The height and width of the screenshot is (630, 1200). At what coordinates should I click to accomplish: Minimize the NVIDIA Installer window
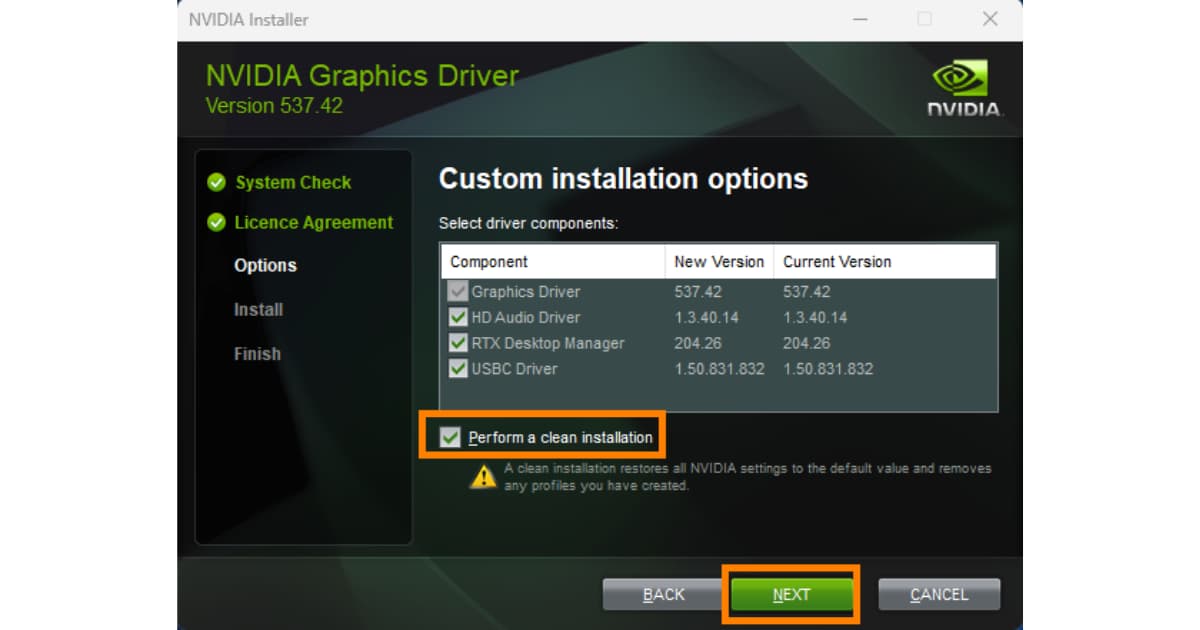pyautogui.click(x=859, y=19)
